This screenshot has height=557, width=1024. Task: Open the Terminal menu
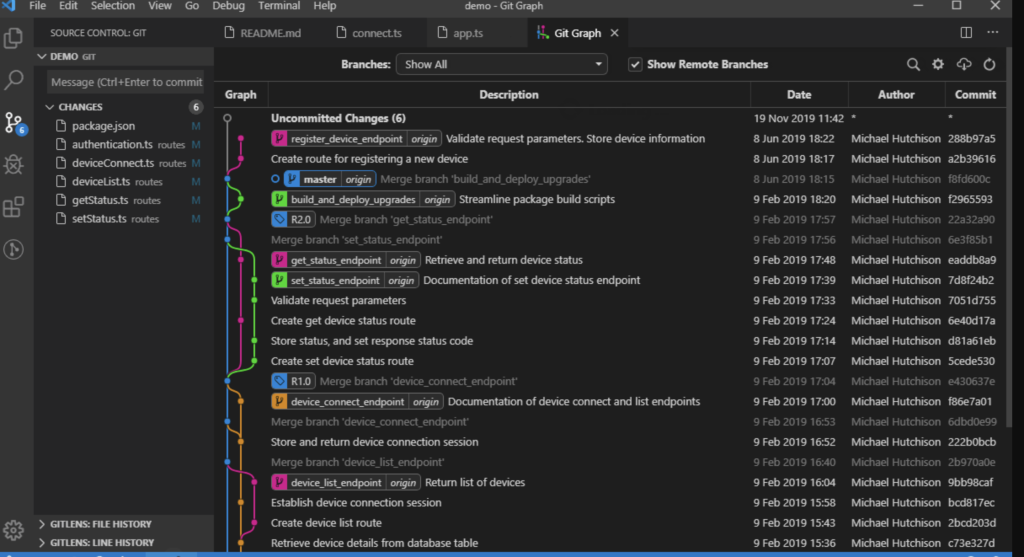279,6
